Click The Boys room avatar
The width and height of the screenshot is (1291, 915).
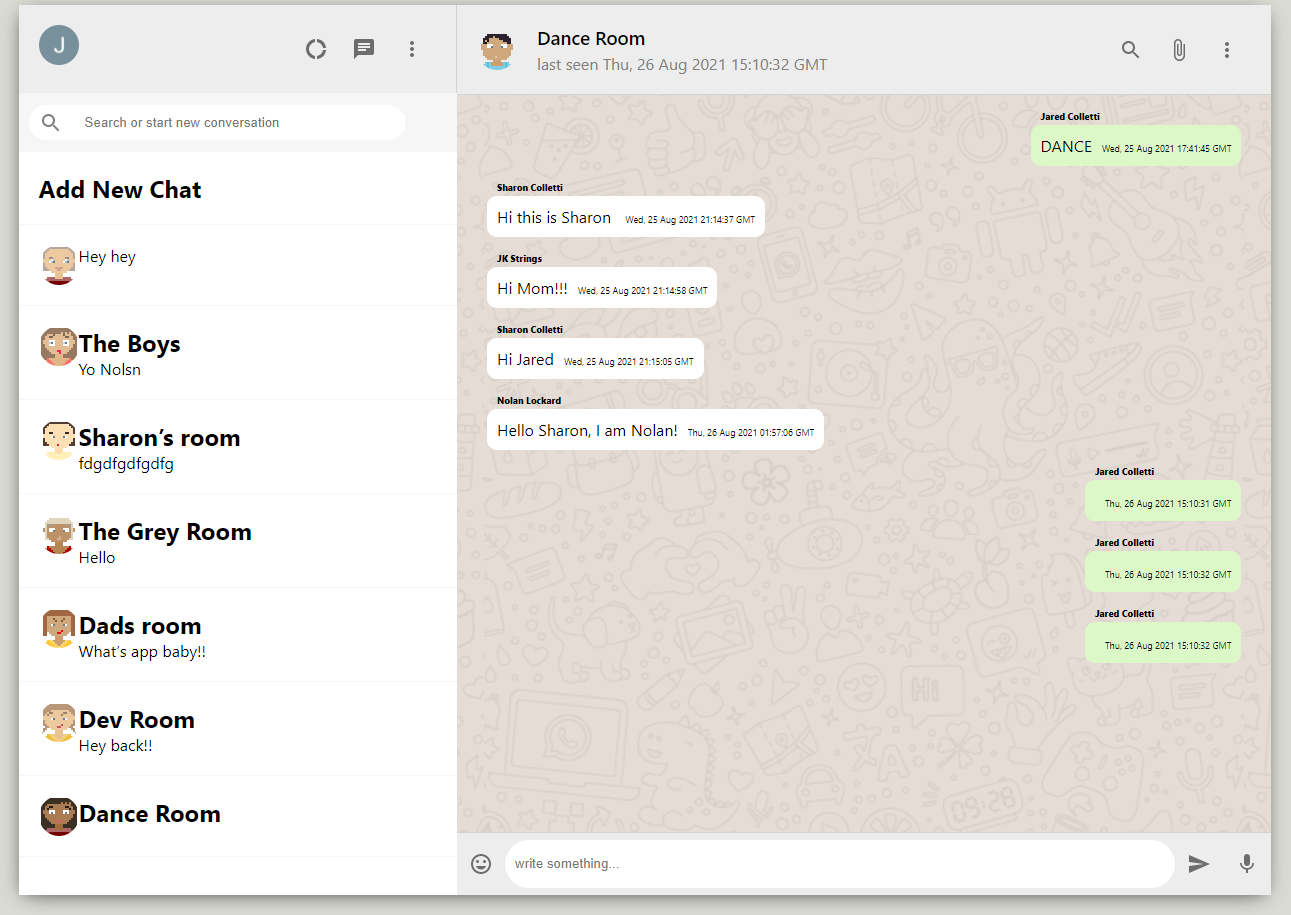[x=59, y=346]
